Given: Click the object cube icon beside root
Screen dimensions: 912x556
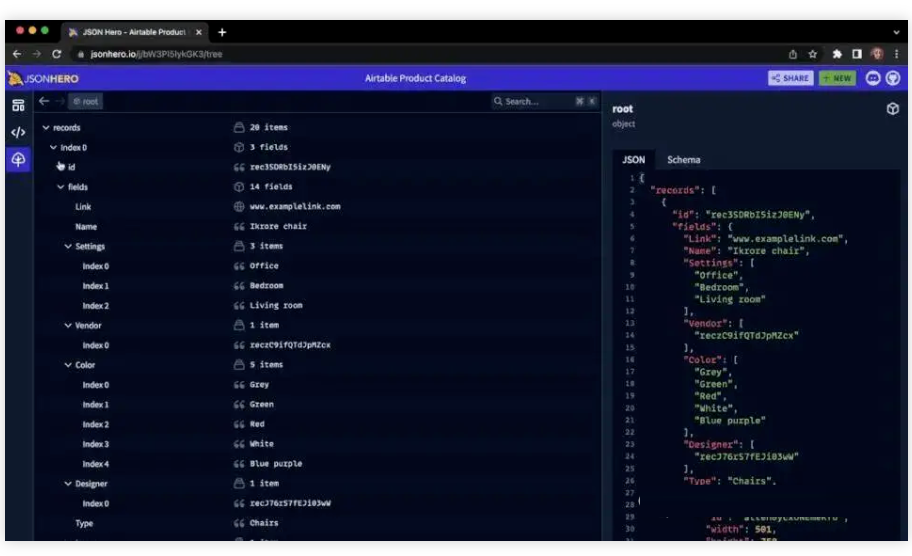Looking at the screenshot, I should coord(892,109).
